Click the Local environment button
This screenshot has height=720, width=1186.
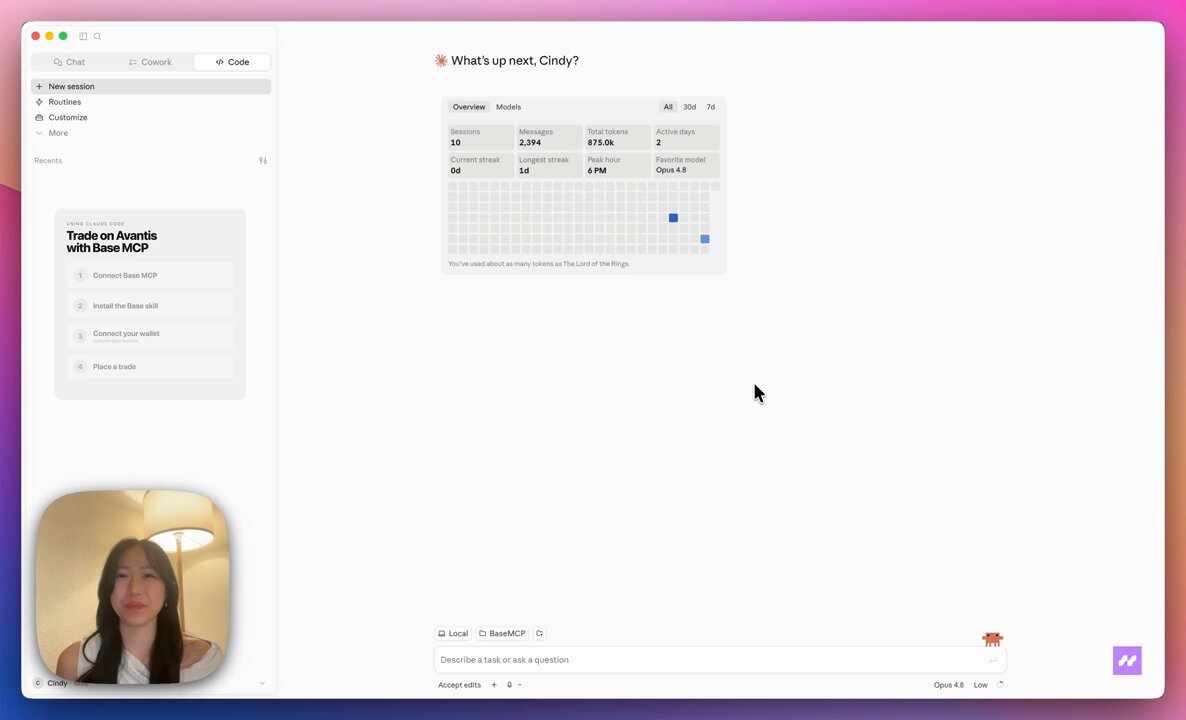[453, 634]
